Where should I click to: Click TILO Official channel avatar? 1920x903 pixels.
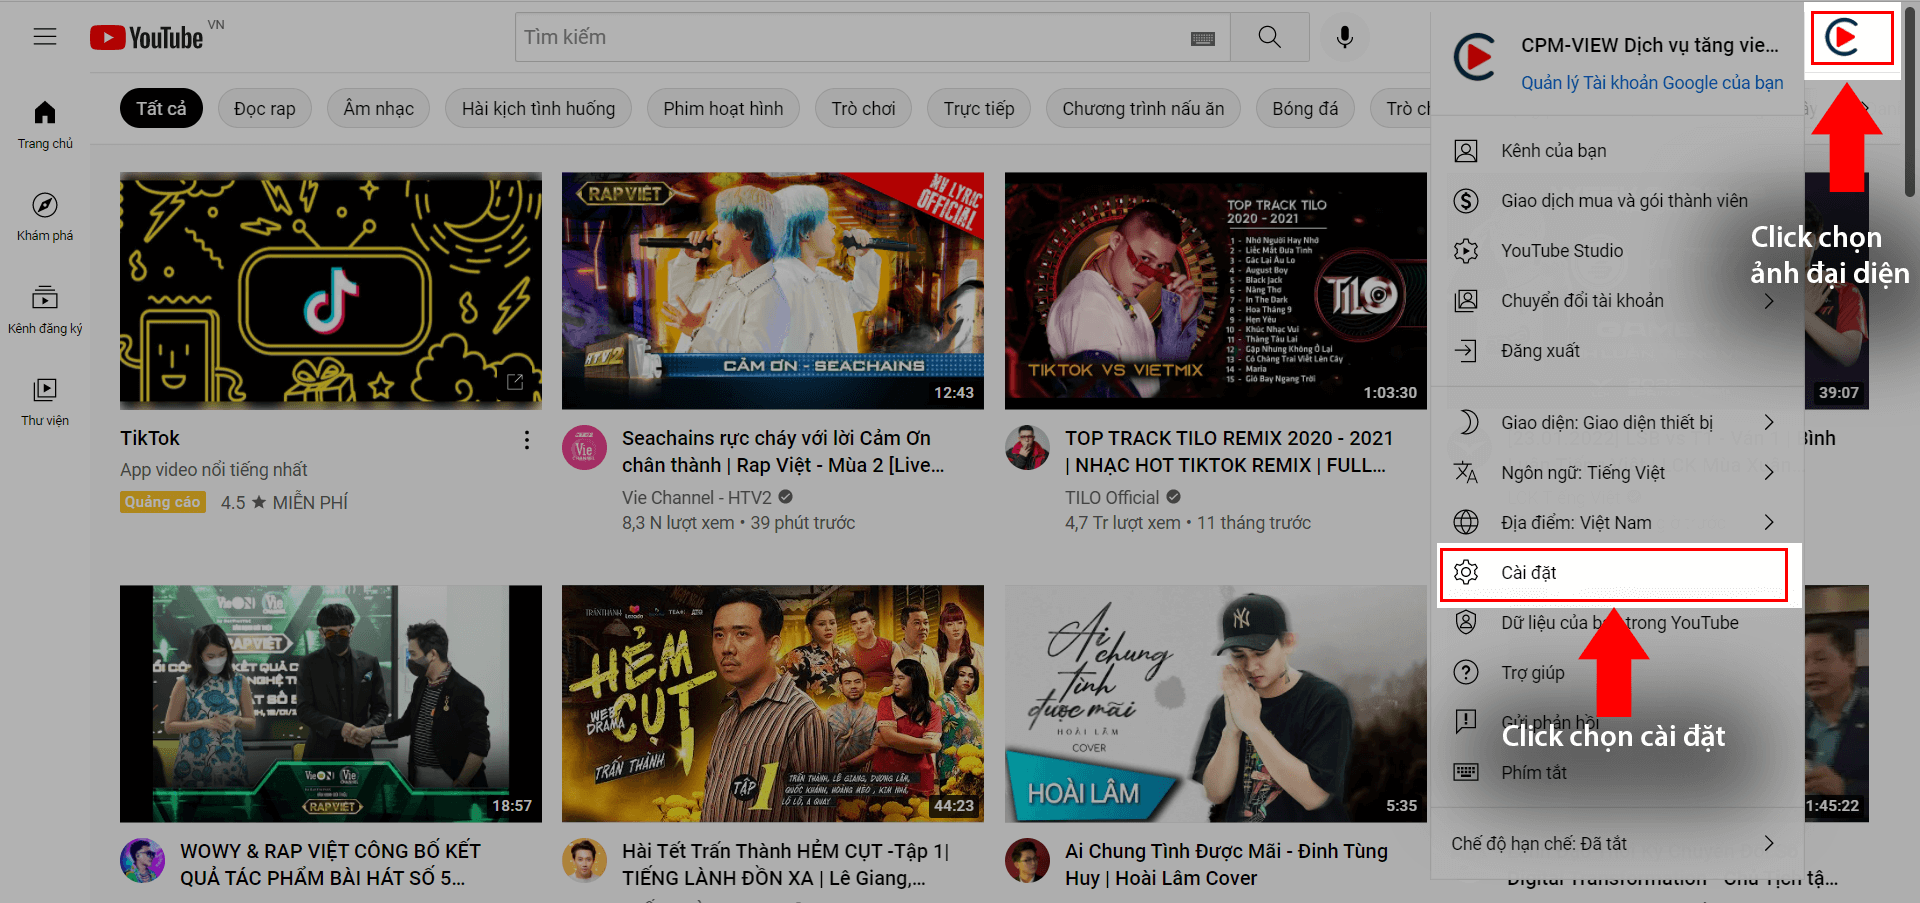click(1027, 448)
